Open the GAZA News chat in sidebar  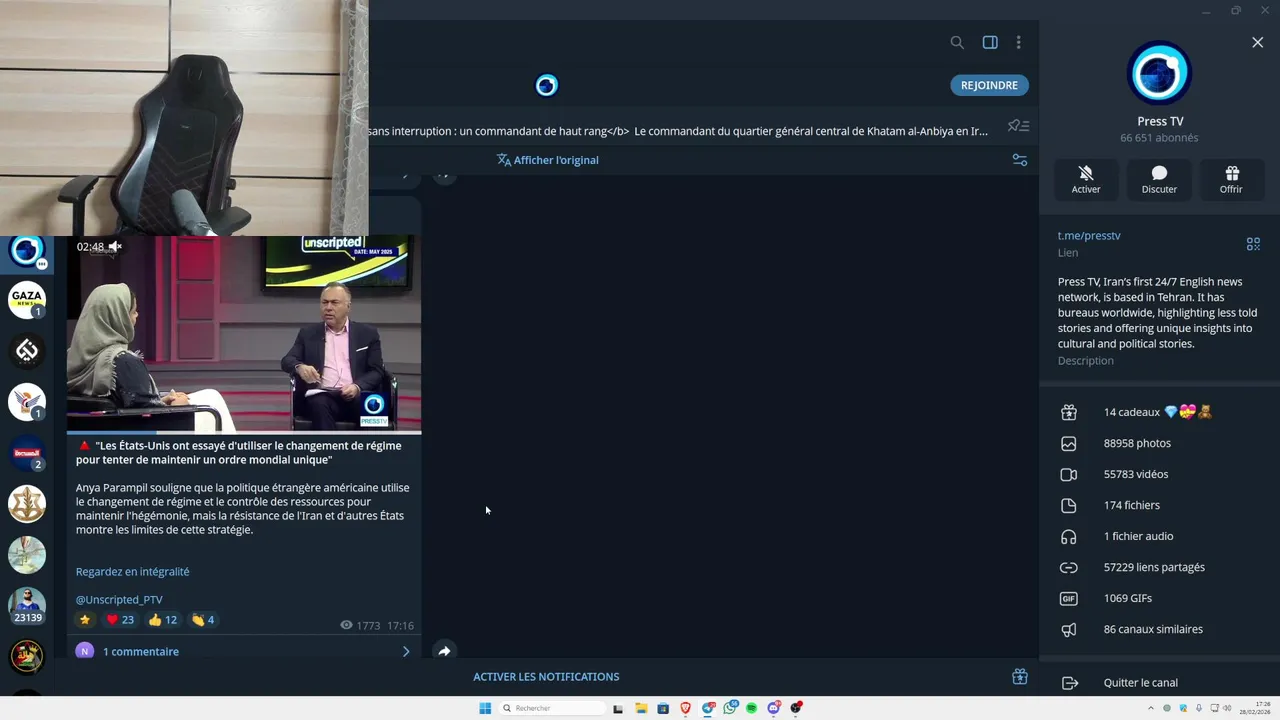(x=27, y=298)
